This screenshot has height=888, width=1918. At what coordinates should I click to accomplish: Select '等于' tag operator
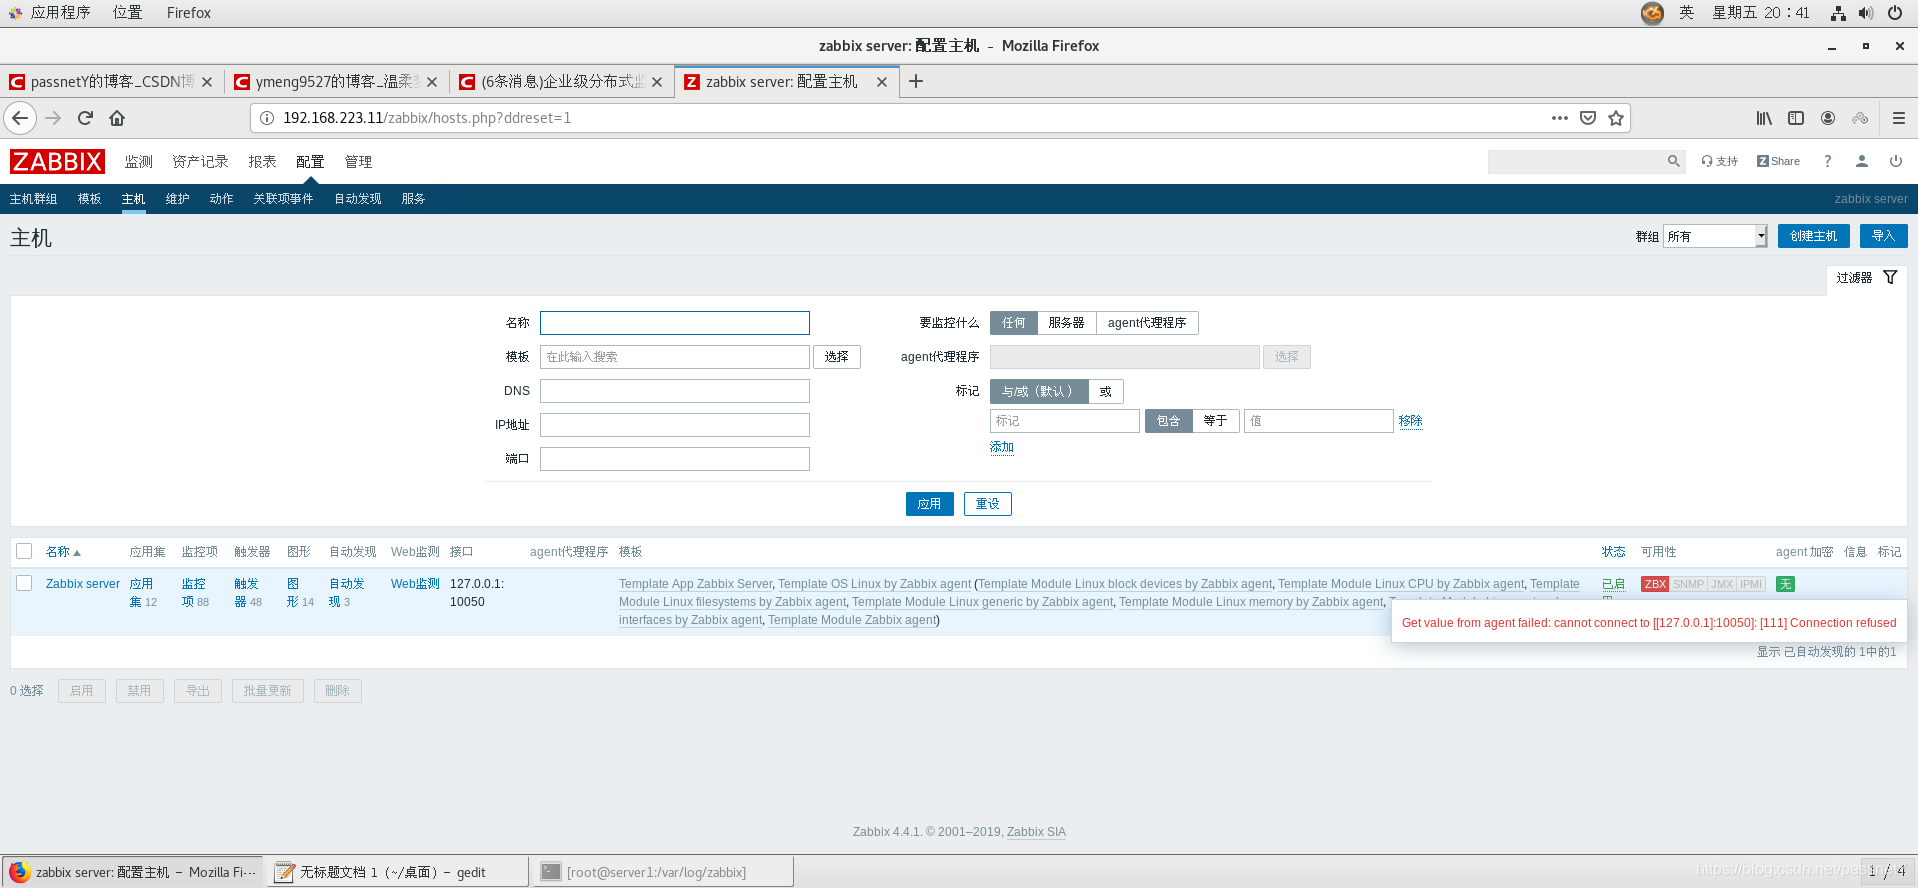tap(1216, 421)
